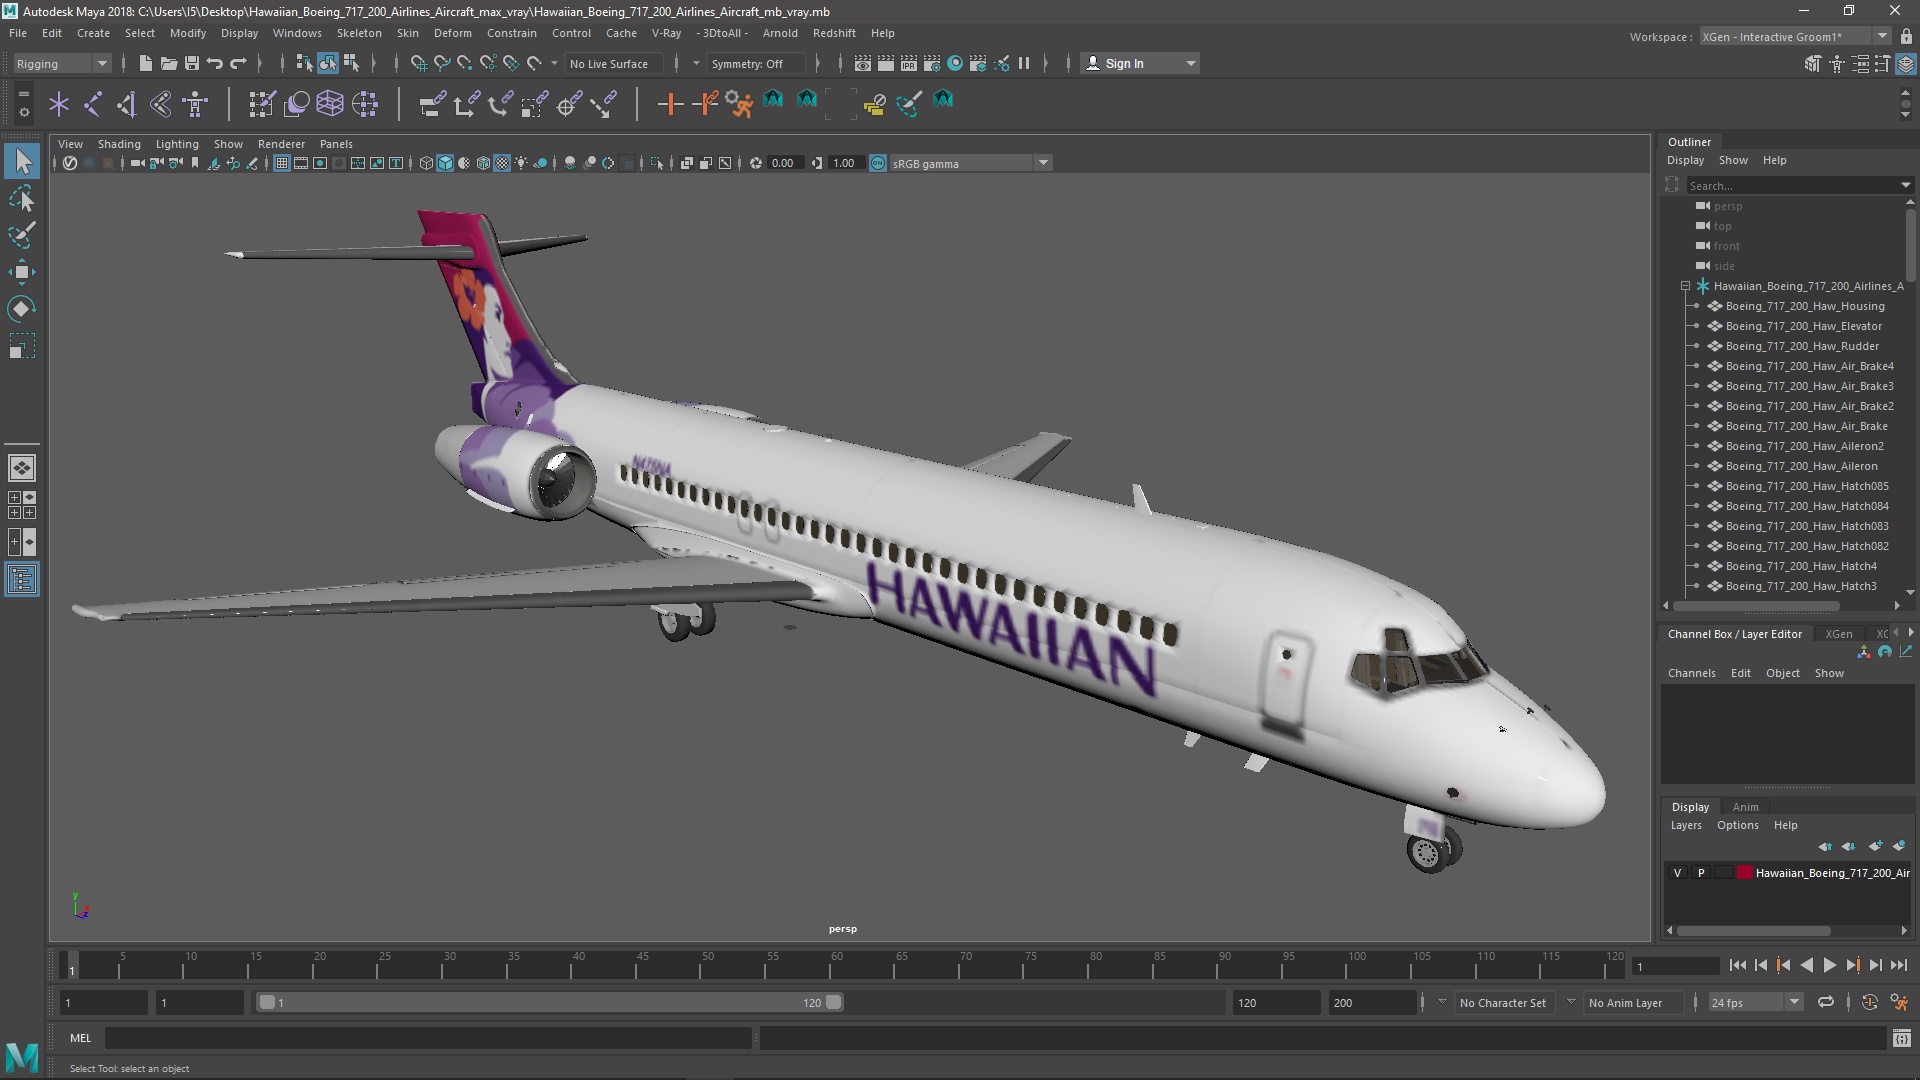
Task: Select Boeing_717_200_Haw_Rudder in Outliner
Action: coord(1801,346)
